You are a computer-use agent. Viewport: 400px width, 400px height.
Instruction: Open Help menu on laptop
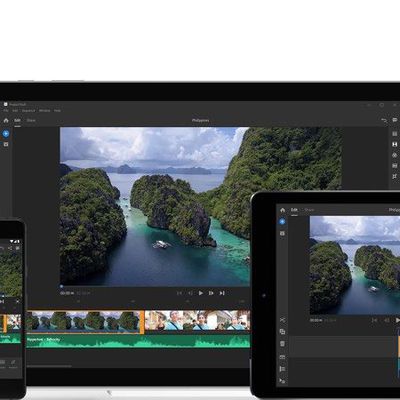tap(57, 111)
